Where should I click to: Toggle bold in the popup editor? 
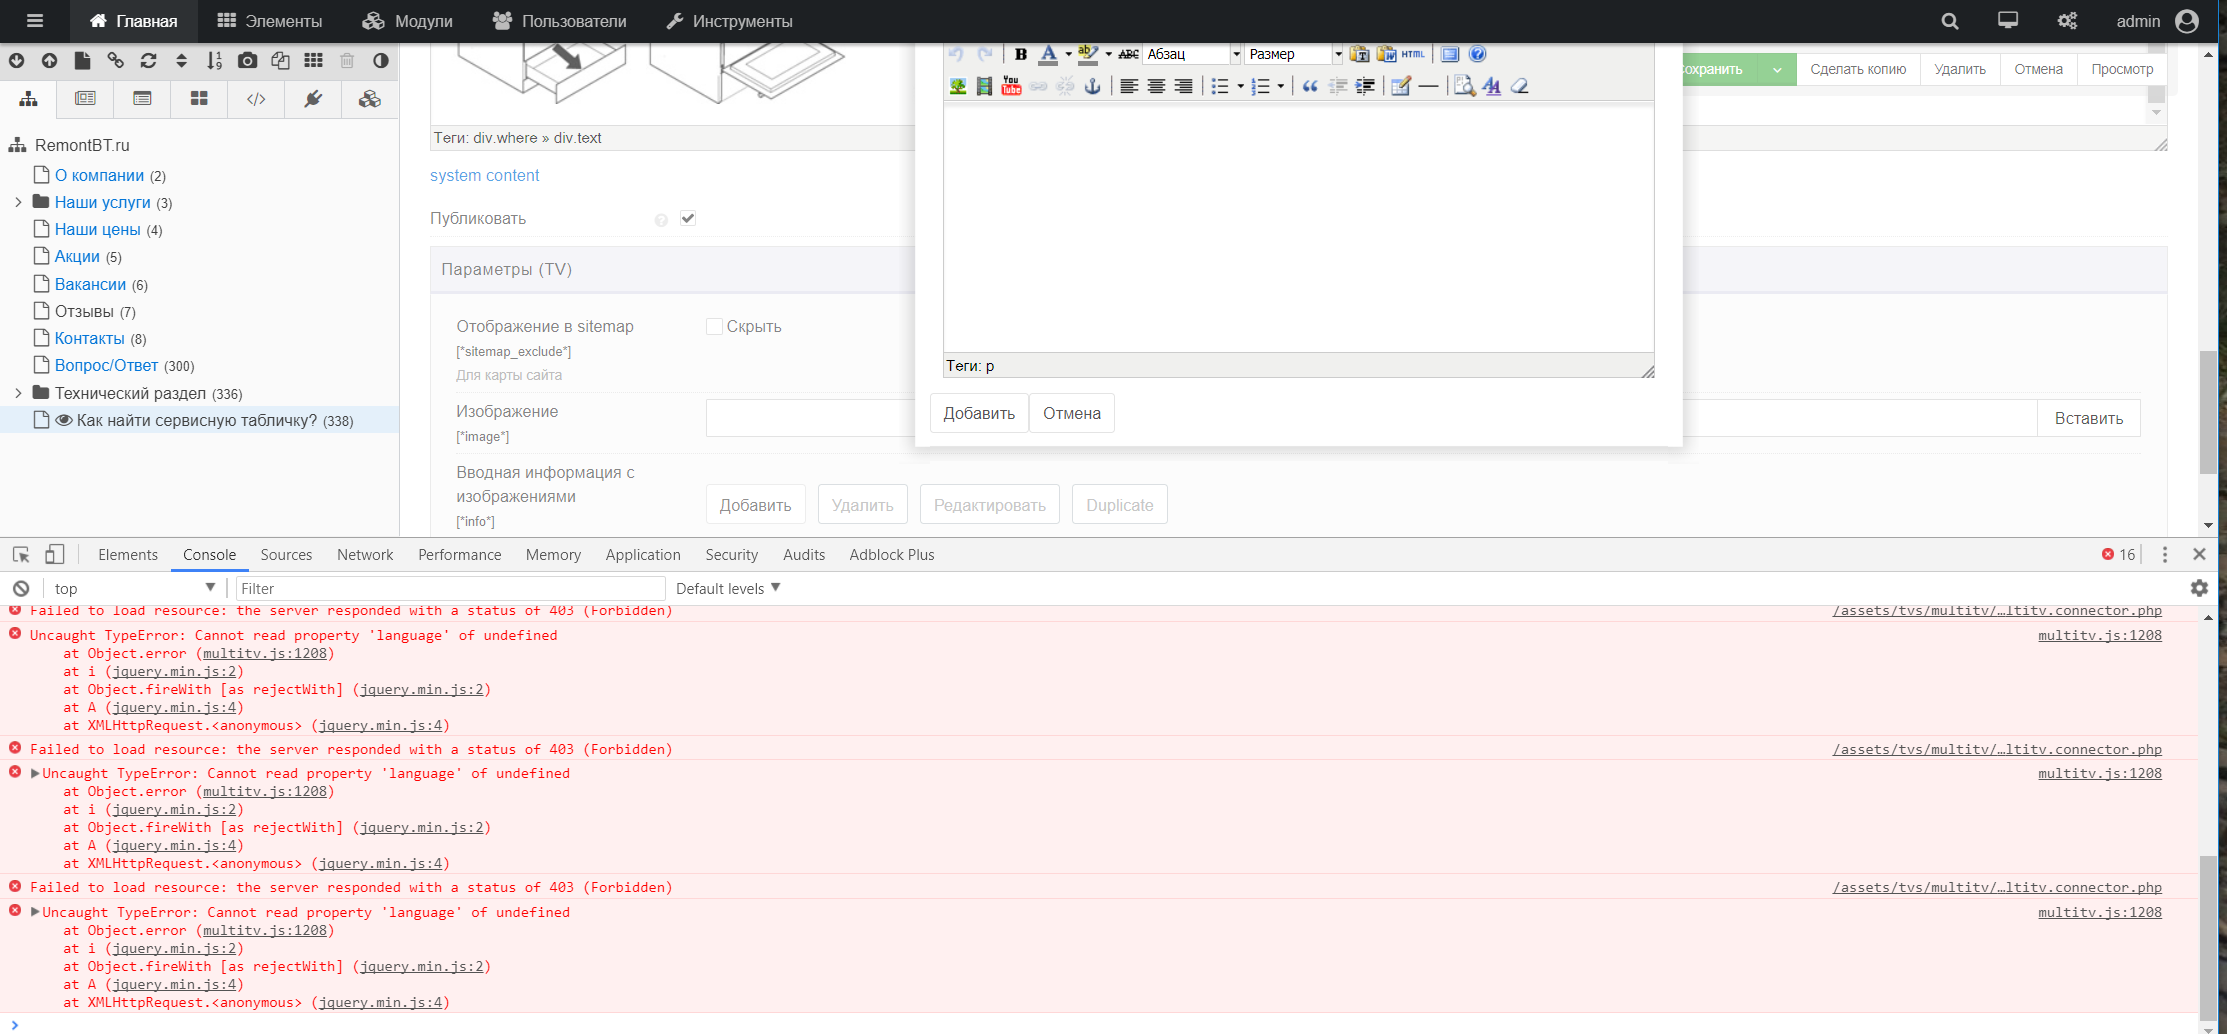click(x=1021, y=54)
